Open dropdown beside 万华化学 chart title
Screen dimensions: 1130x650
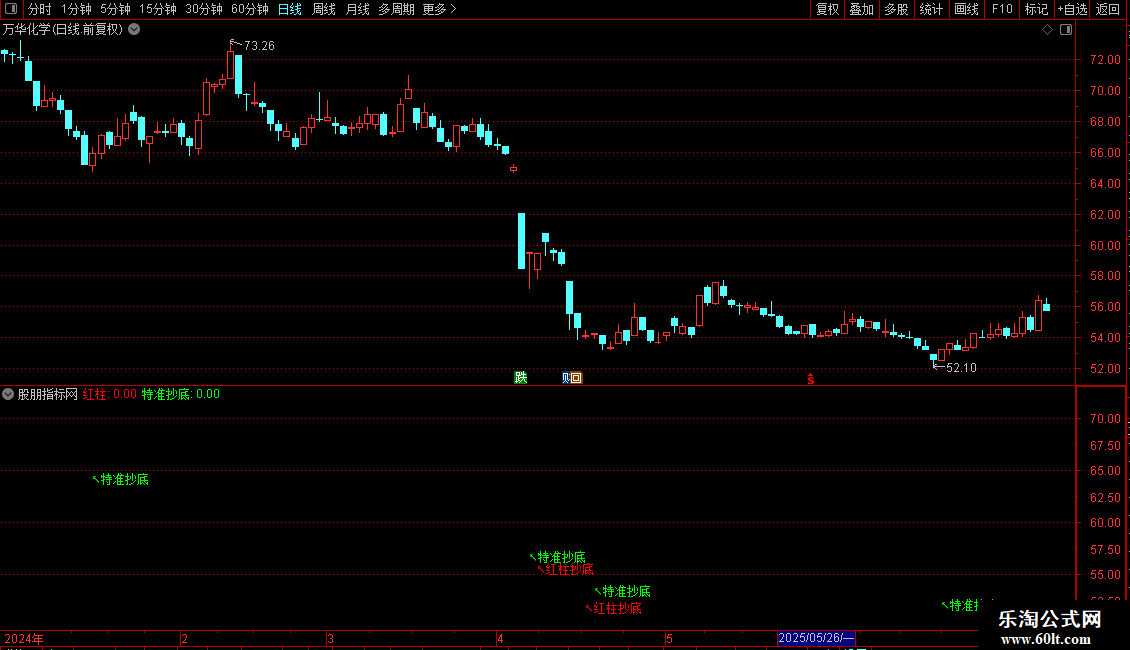[x=134, y=30]
